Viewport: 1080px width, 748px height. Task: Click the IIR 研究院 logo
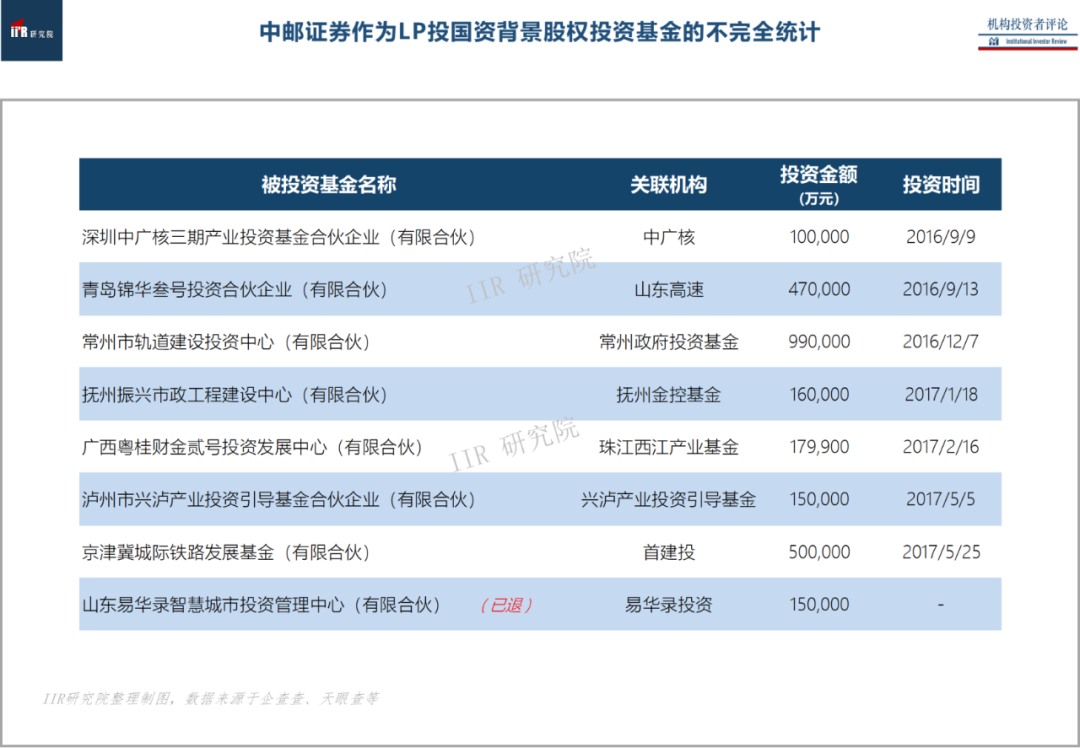32,30
